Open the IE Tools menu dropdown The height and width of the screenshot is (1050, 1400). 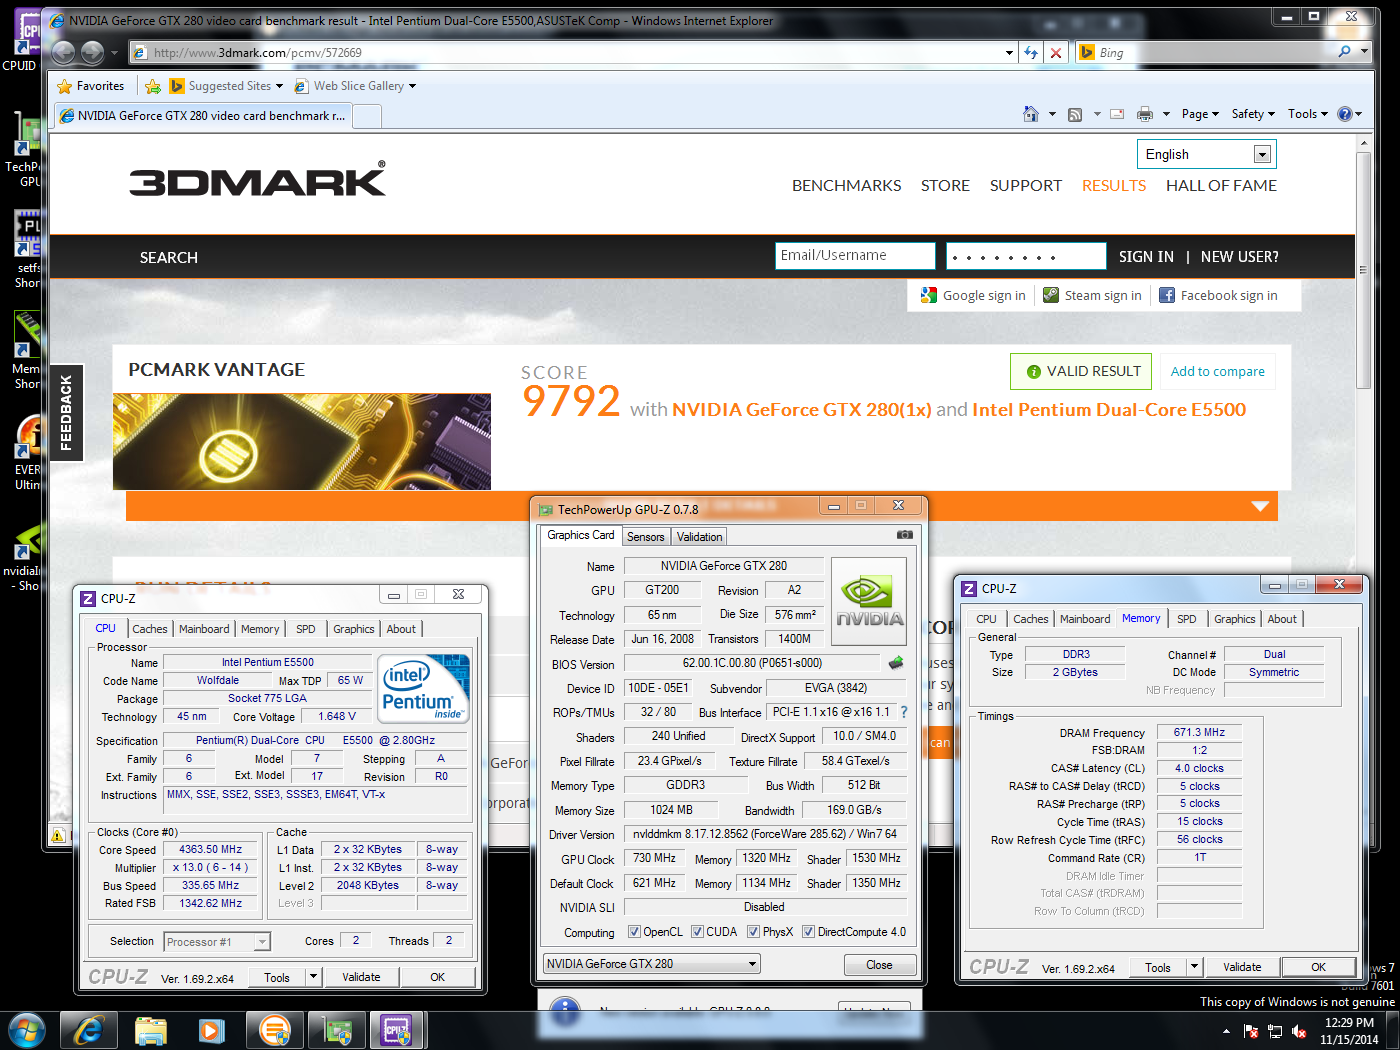coord(1308,114)
